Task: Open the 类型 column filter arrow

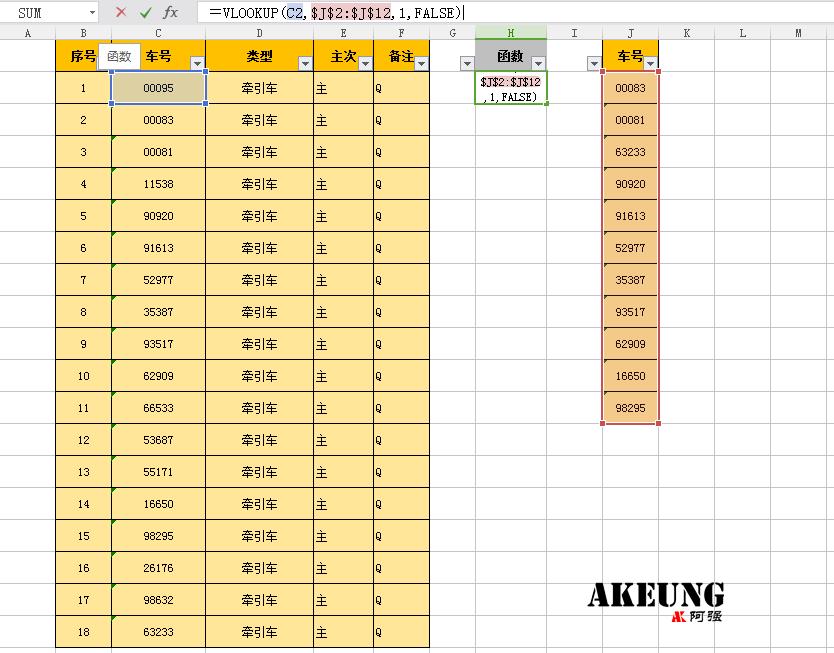Action: [305, 64]
